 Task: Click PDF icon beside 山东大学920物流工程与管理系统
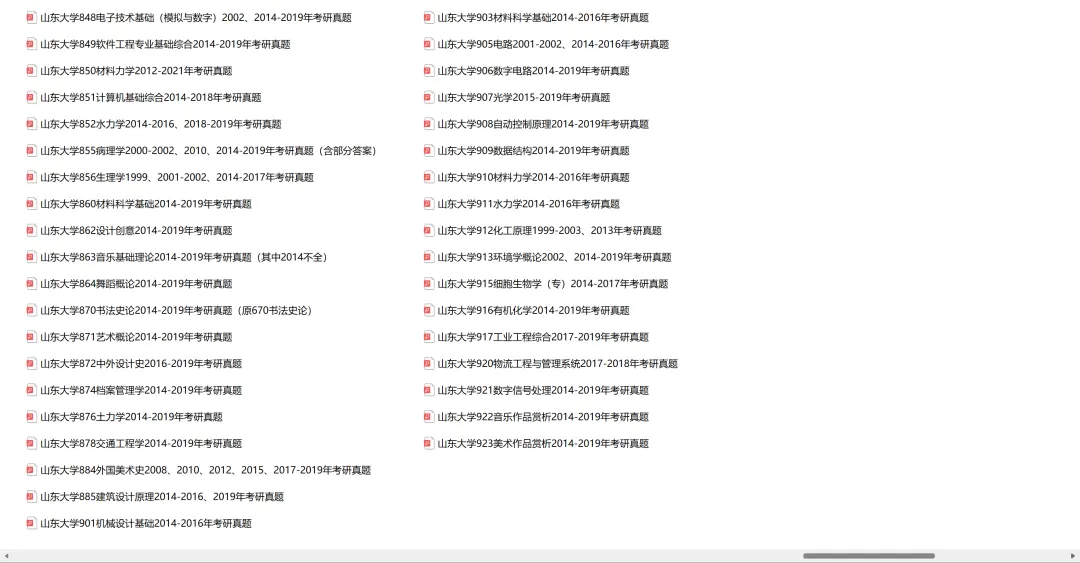pyautogui.click(x=428, y=363)
